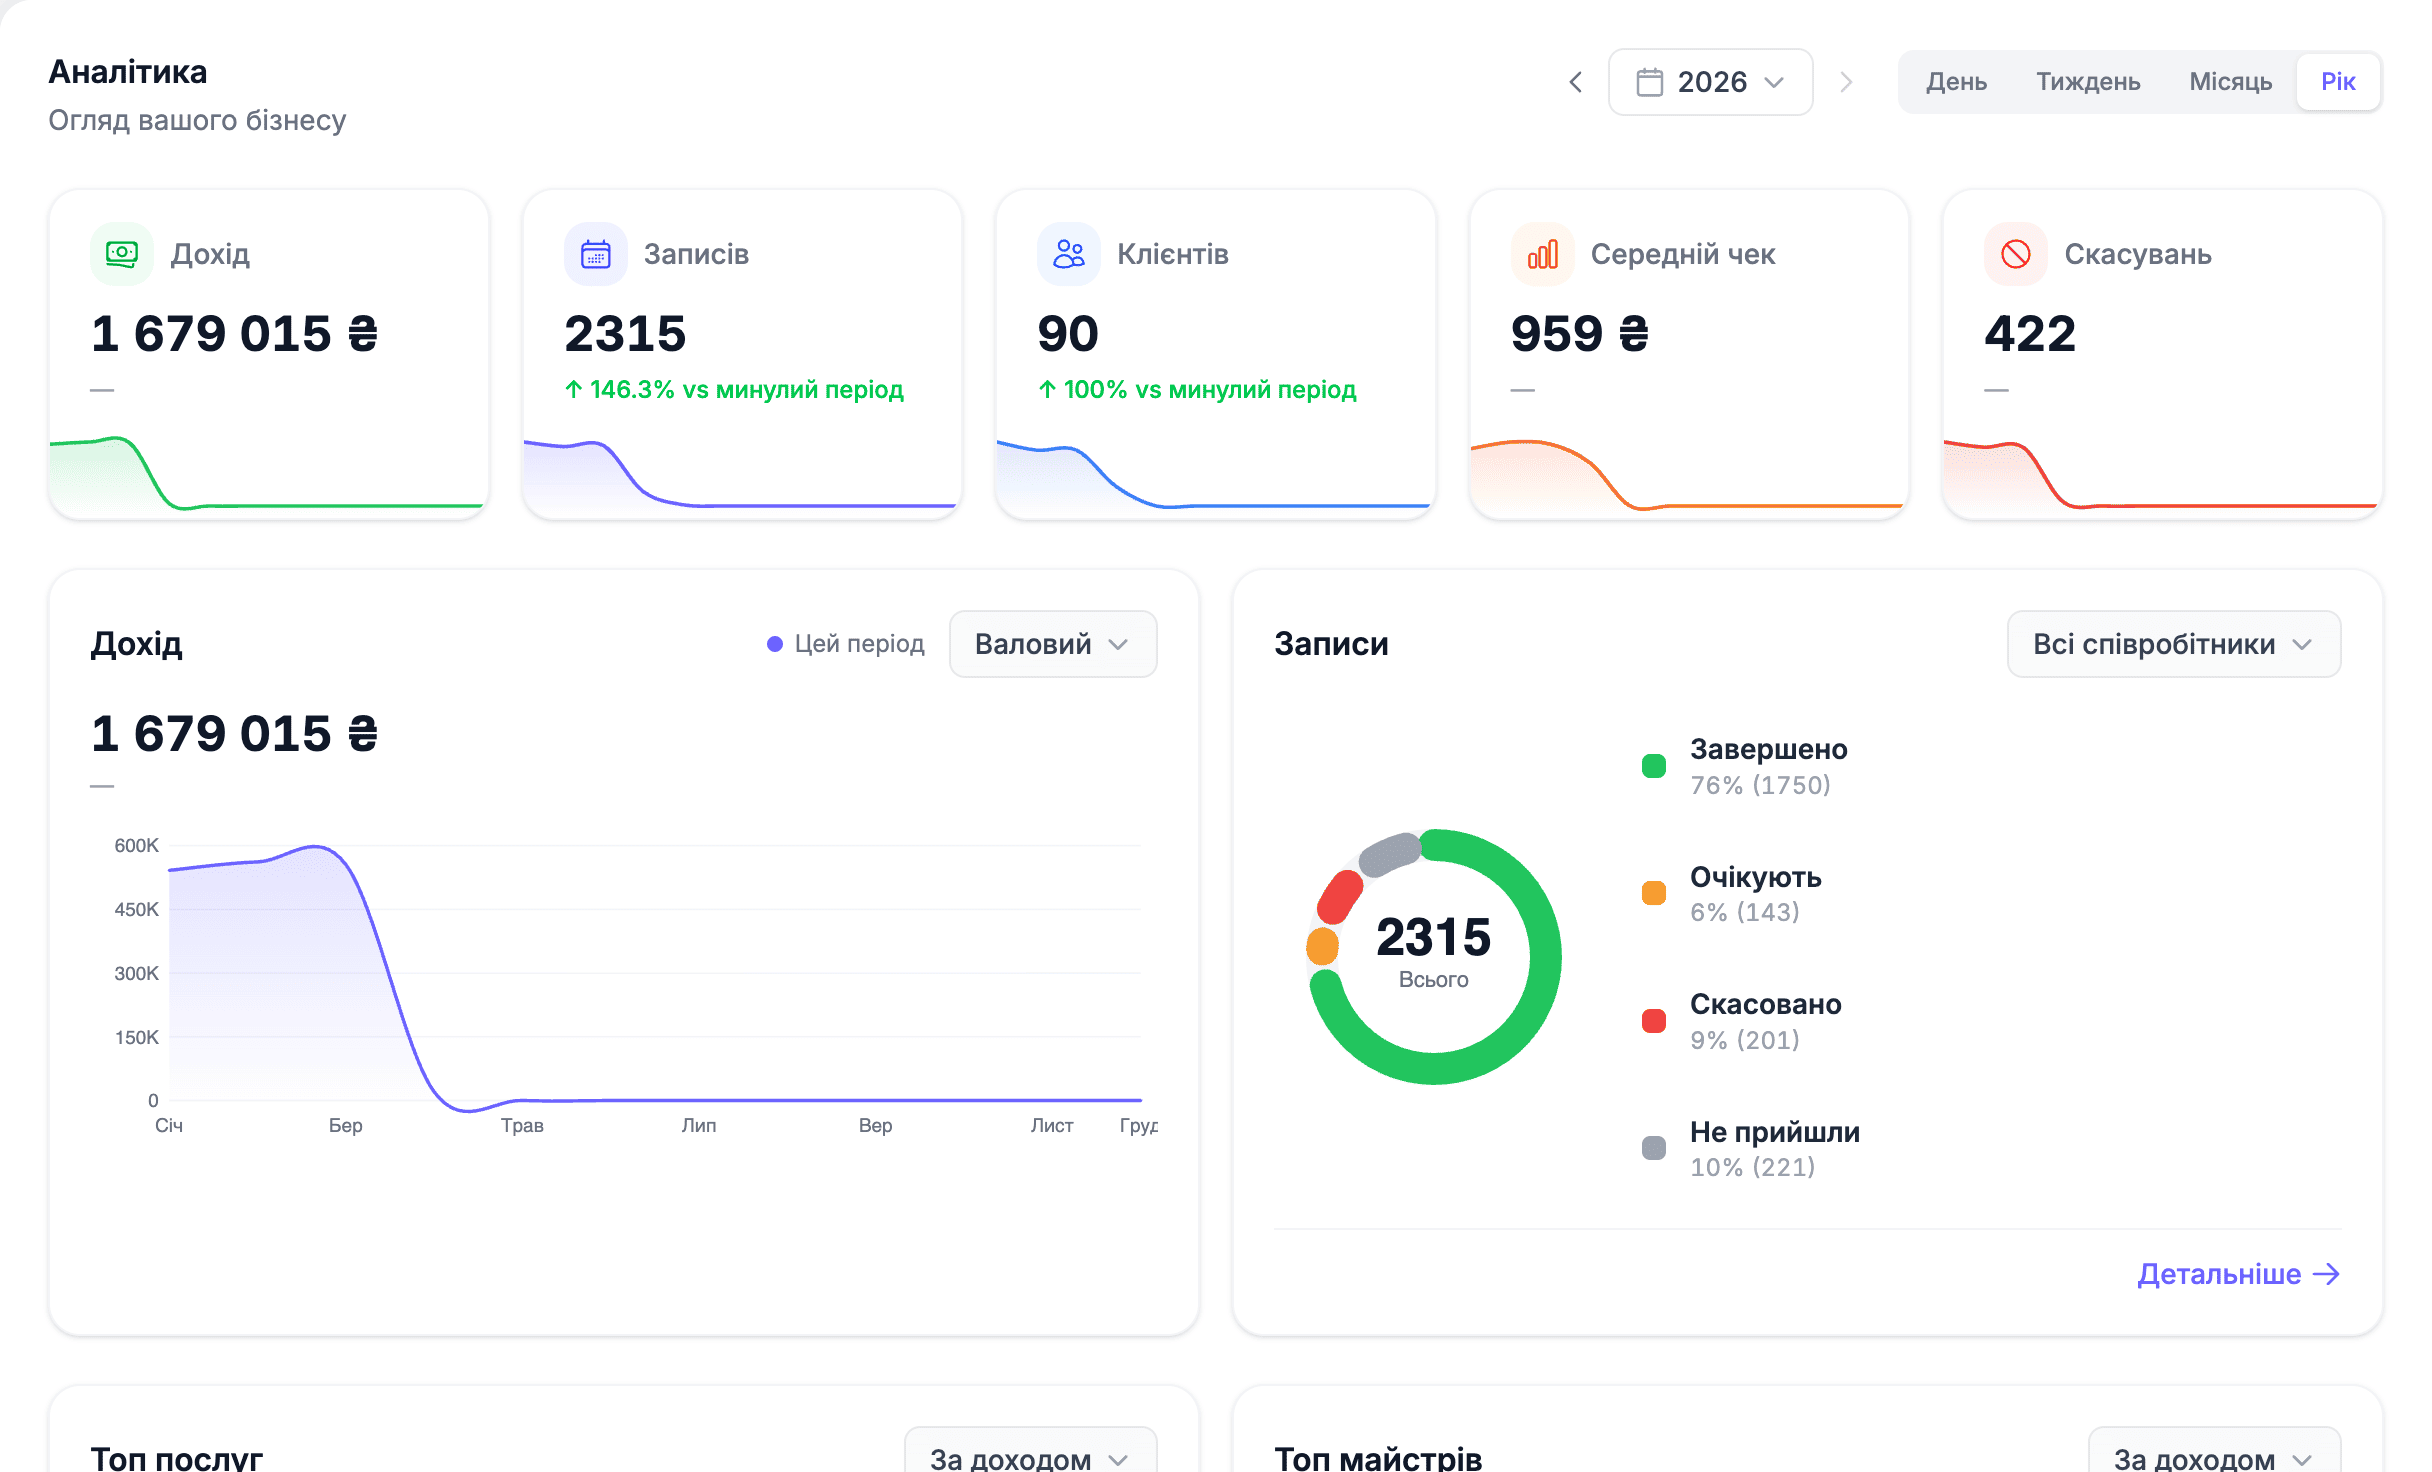Open the 2026 year picker

1710,82
